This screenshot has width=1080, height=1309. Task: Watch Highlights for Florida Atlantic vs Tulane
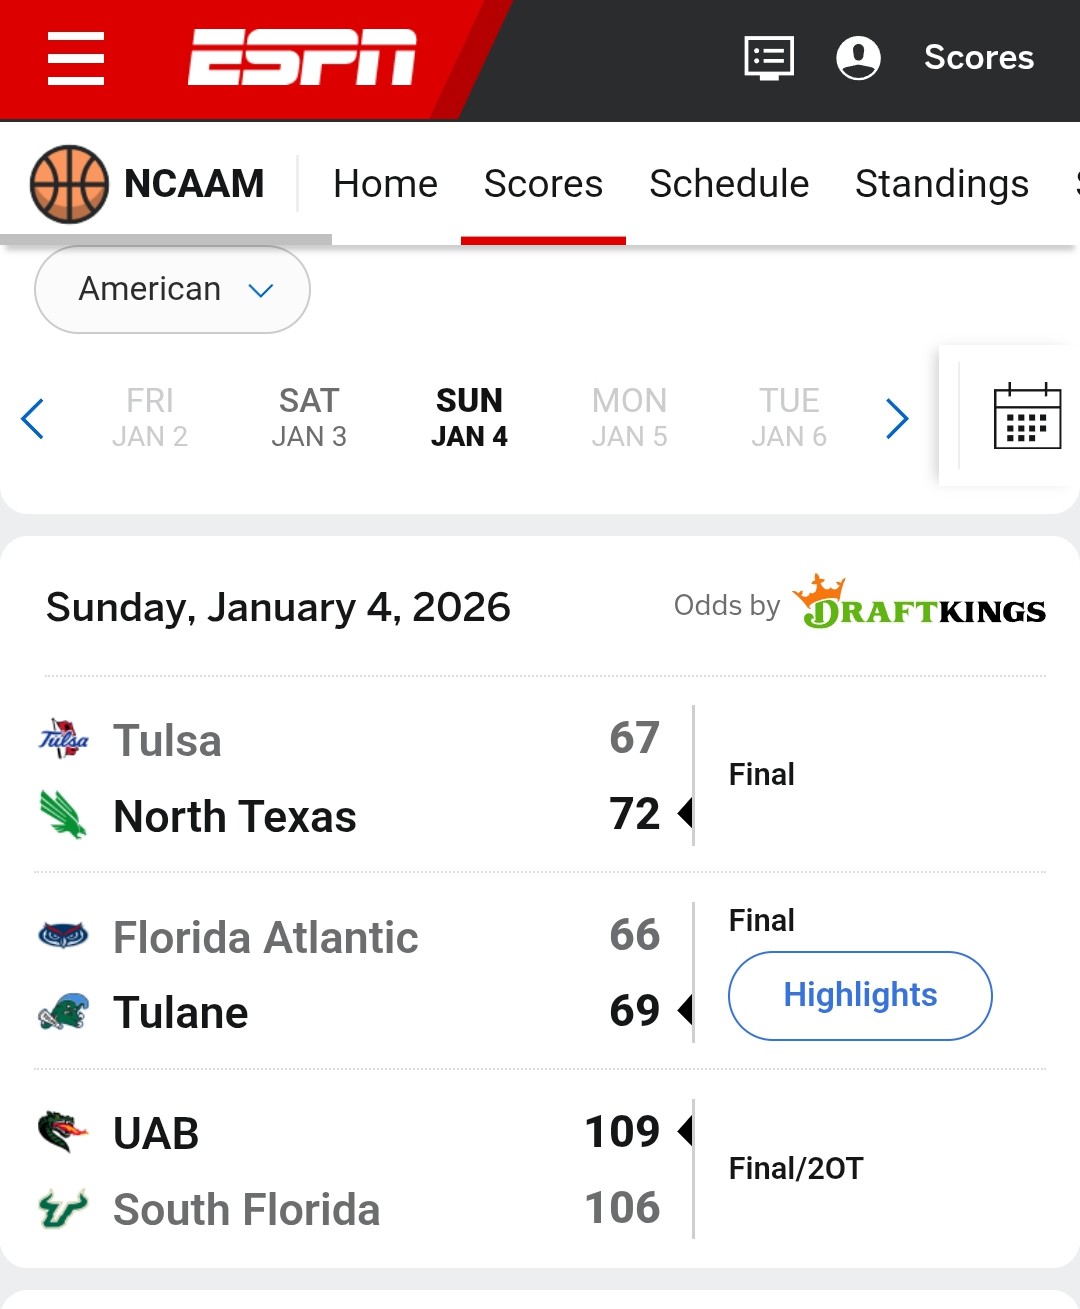pyautogui.click(x=860, y=995)
